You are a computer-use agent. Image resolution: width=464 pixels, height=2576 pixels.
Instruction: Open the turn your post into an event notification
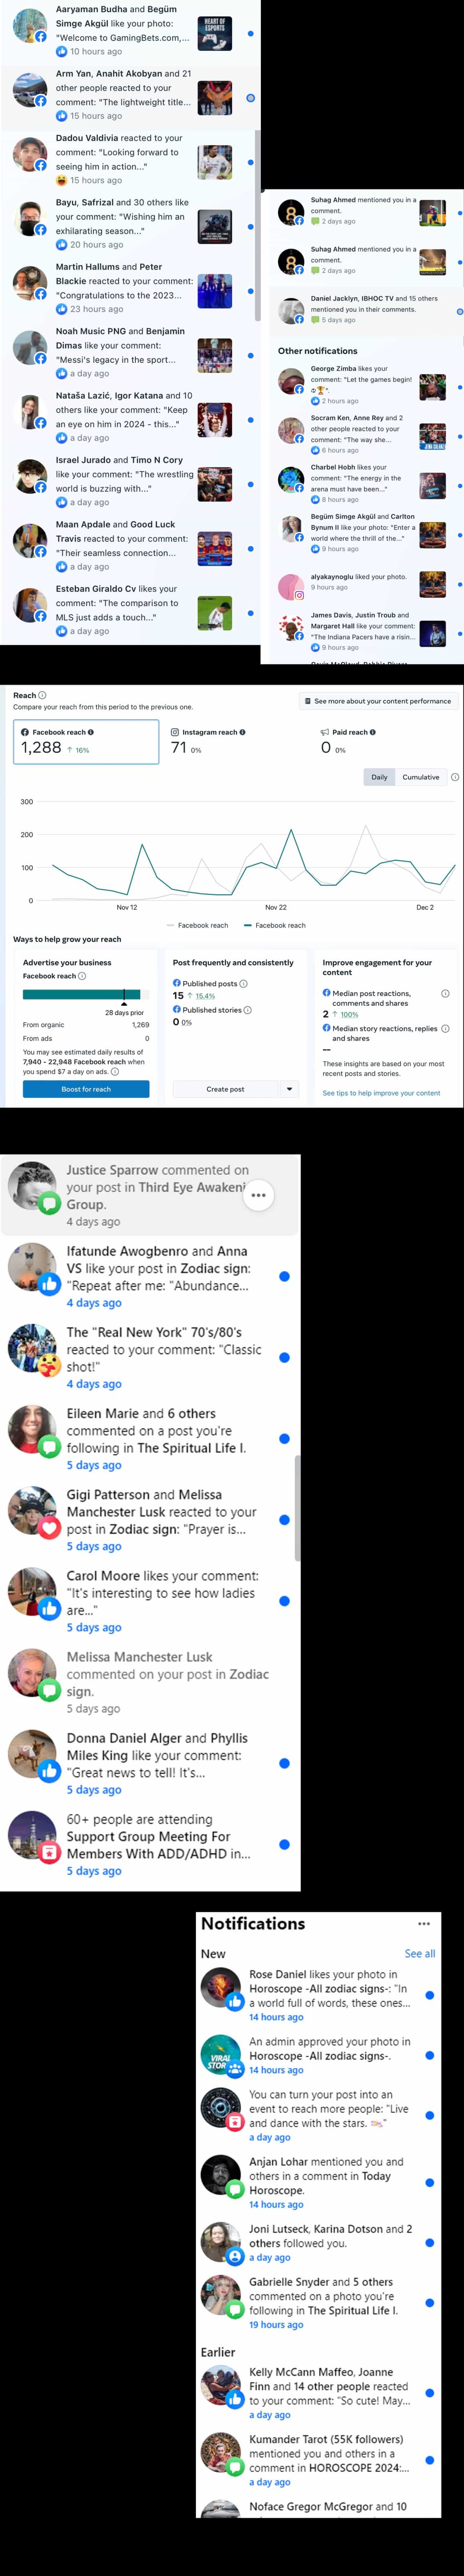(319, 2115)
